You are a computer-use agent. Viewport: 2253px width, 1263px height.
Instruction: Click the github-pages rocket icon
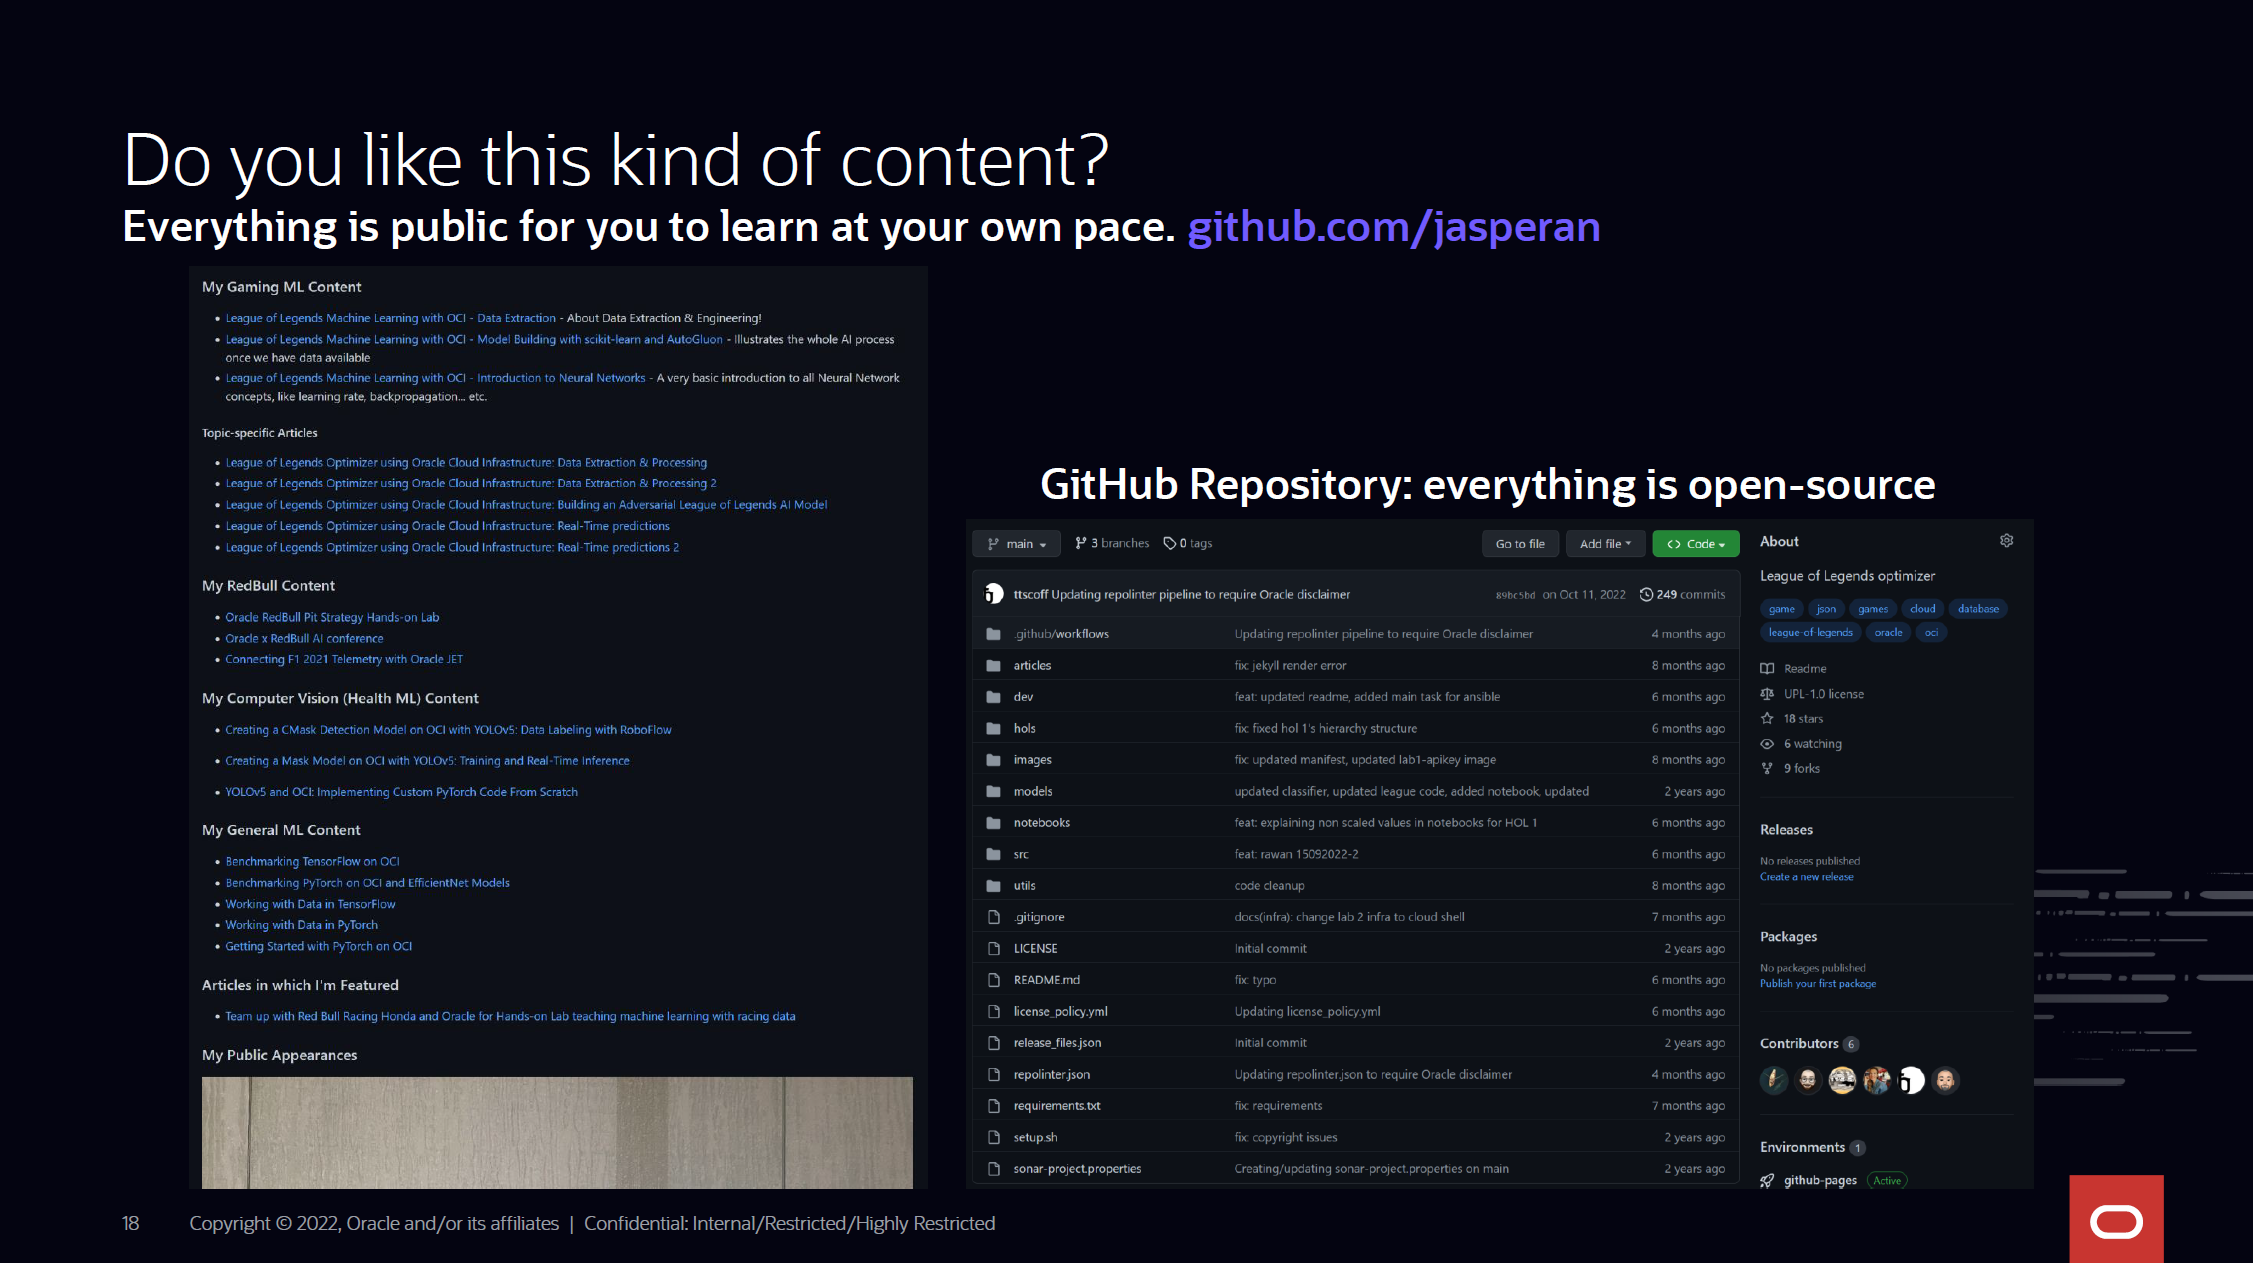tap(1767, 1181)
